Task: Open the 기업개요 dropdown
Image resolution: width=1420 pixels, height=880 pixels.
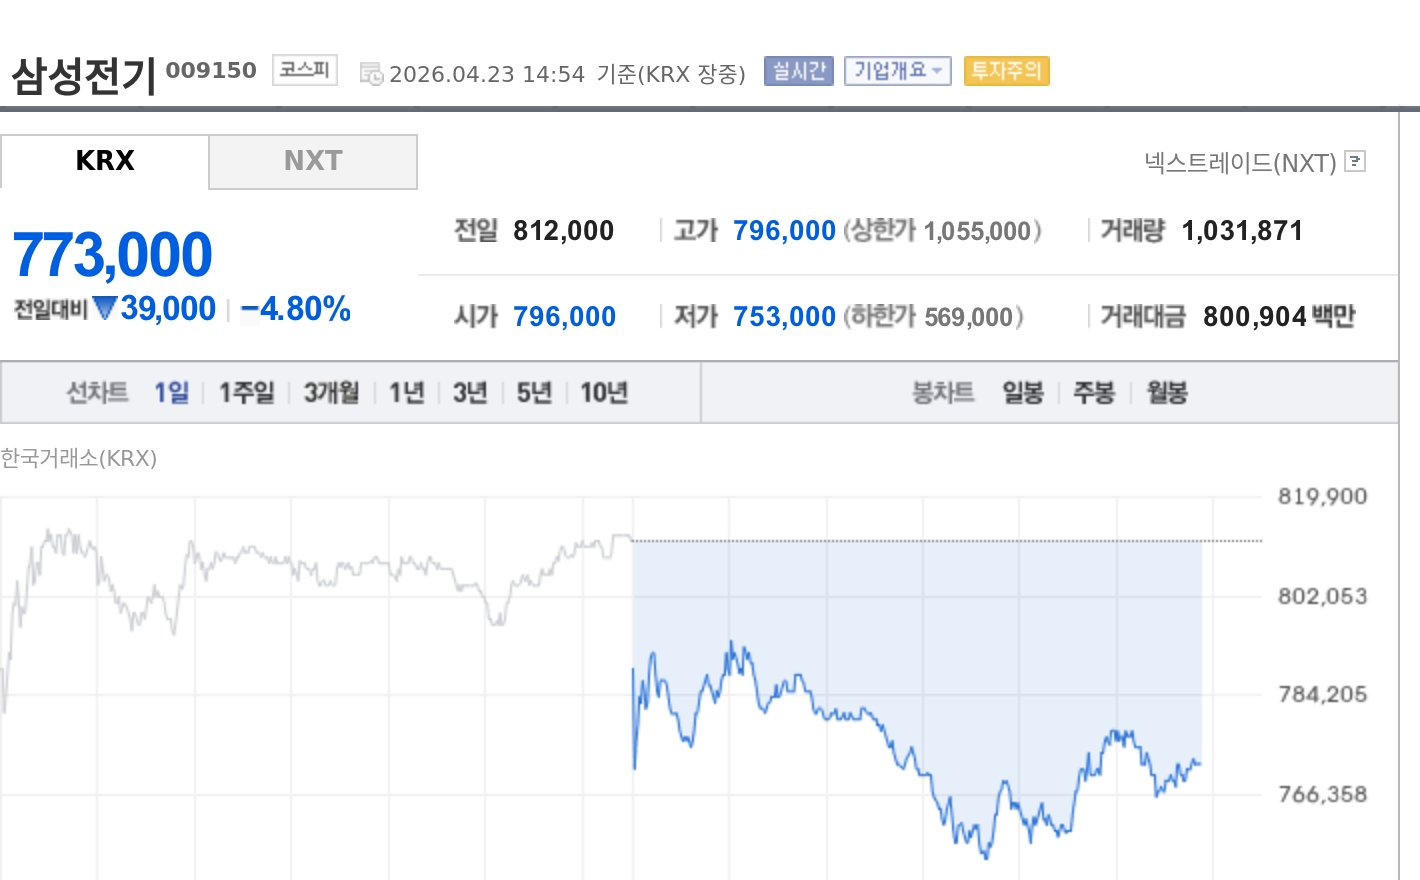Action: click(897, 70)
